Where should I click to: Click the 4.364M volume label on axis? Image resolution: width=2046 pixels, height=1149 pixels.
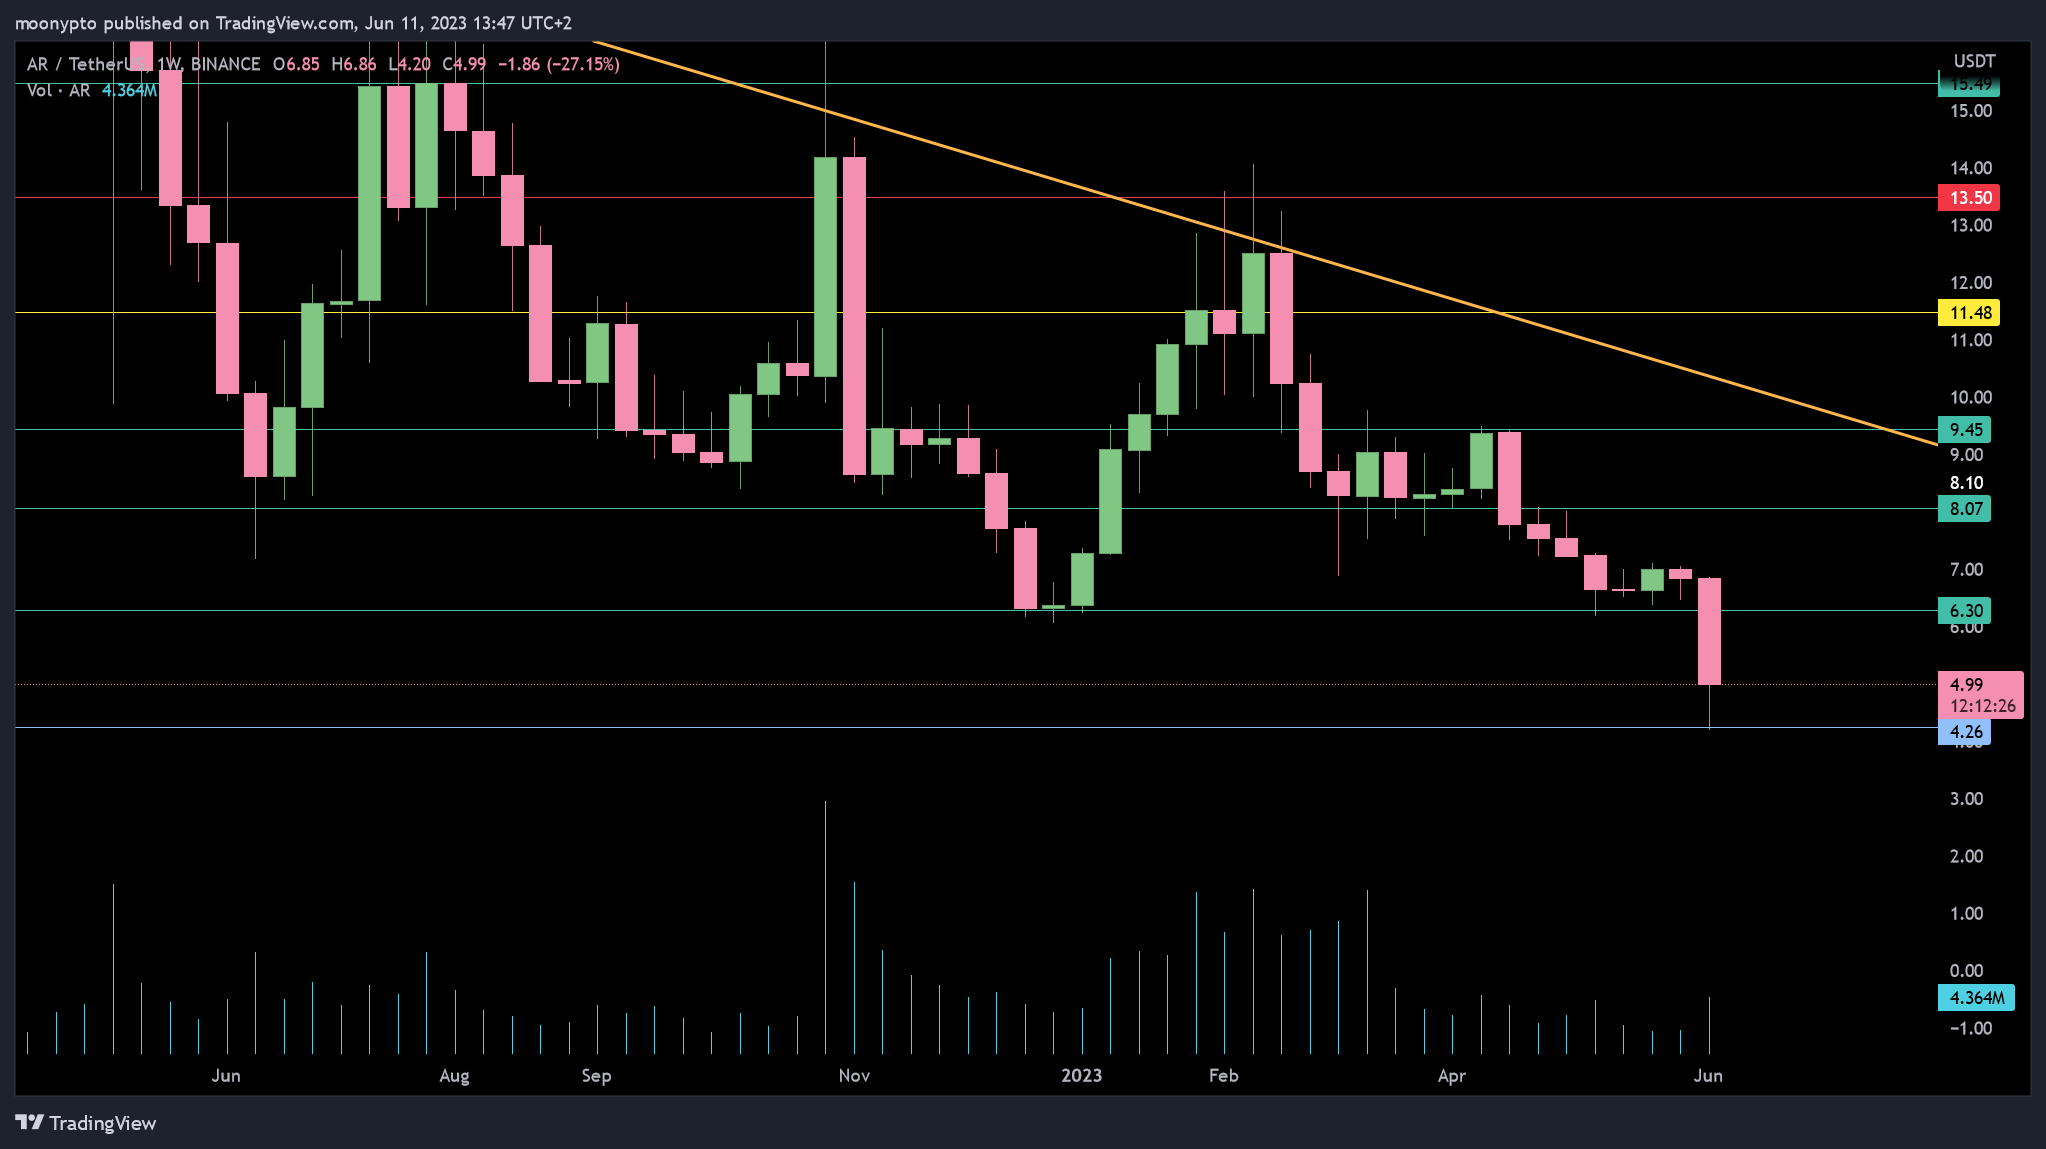1976,997
